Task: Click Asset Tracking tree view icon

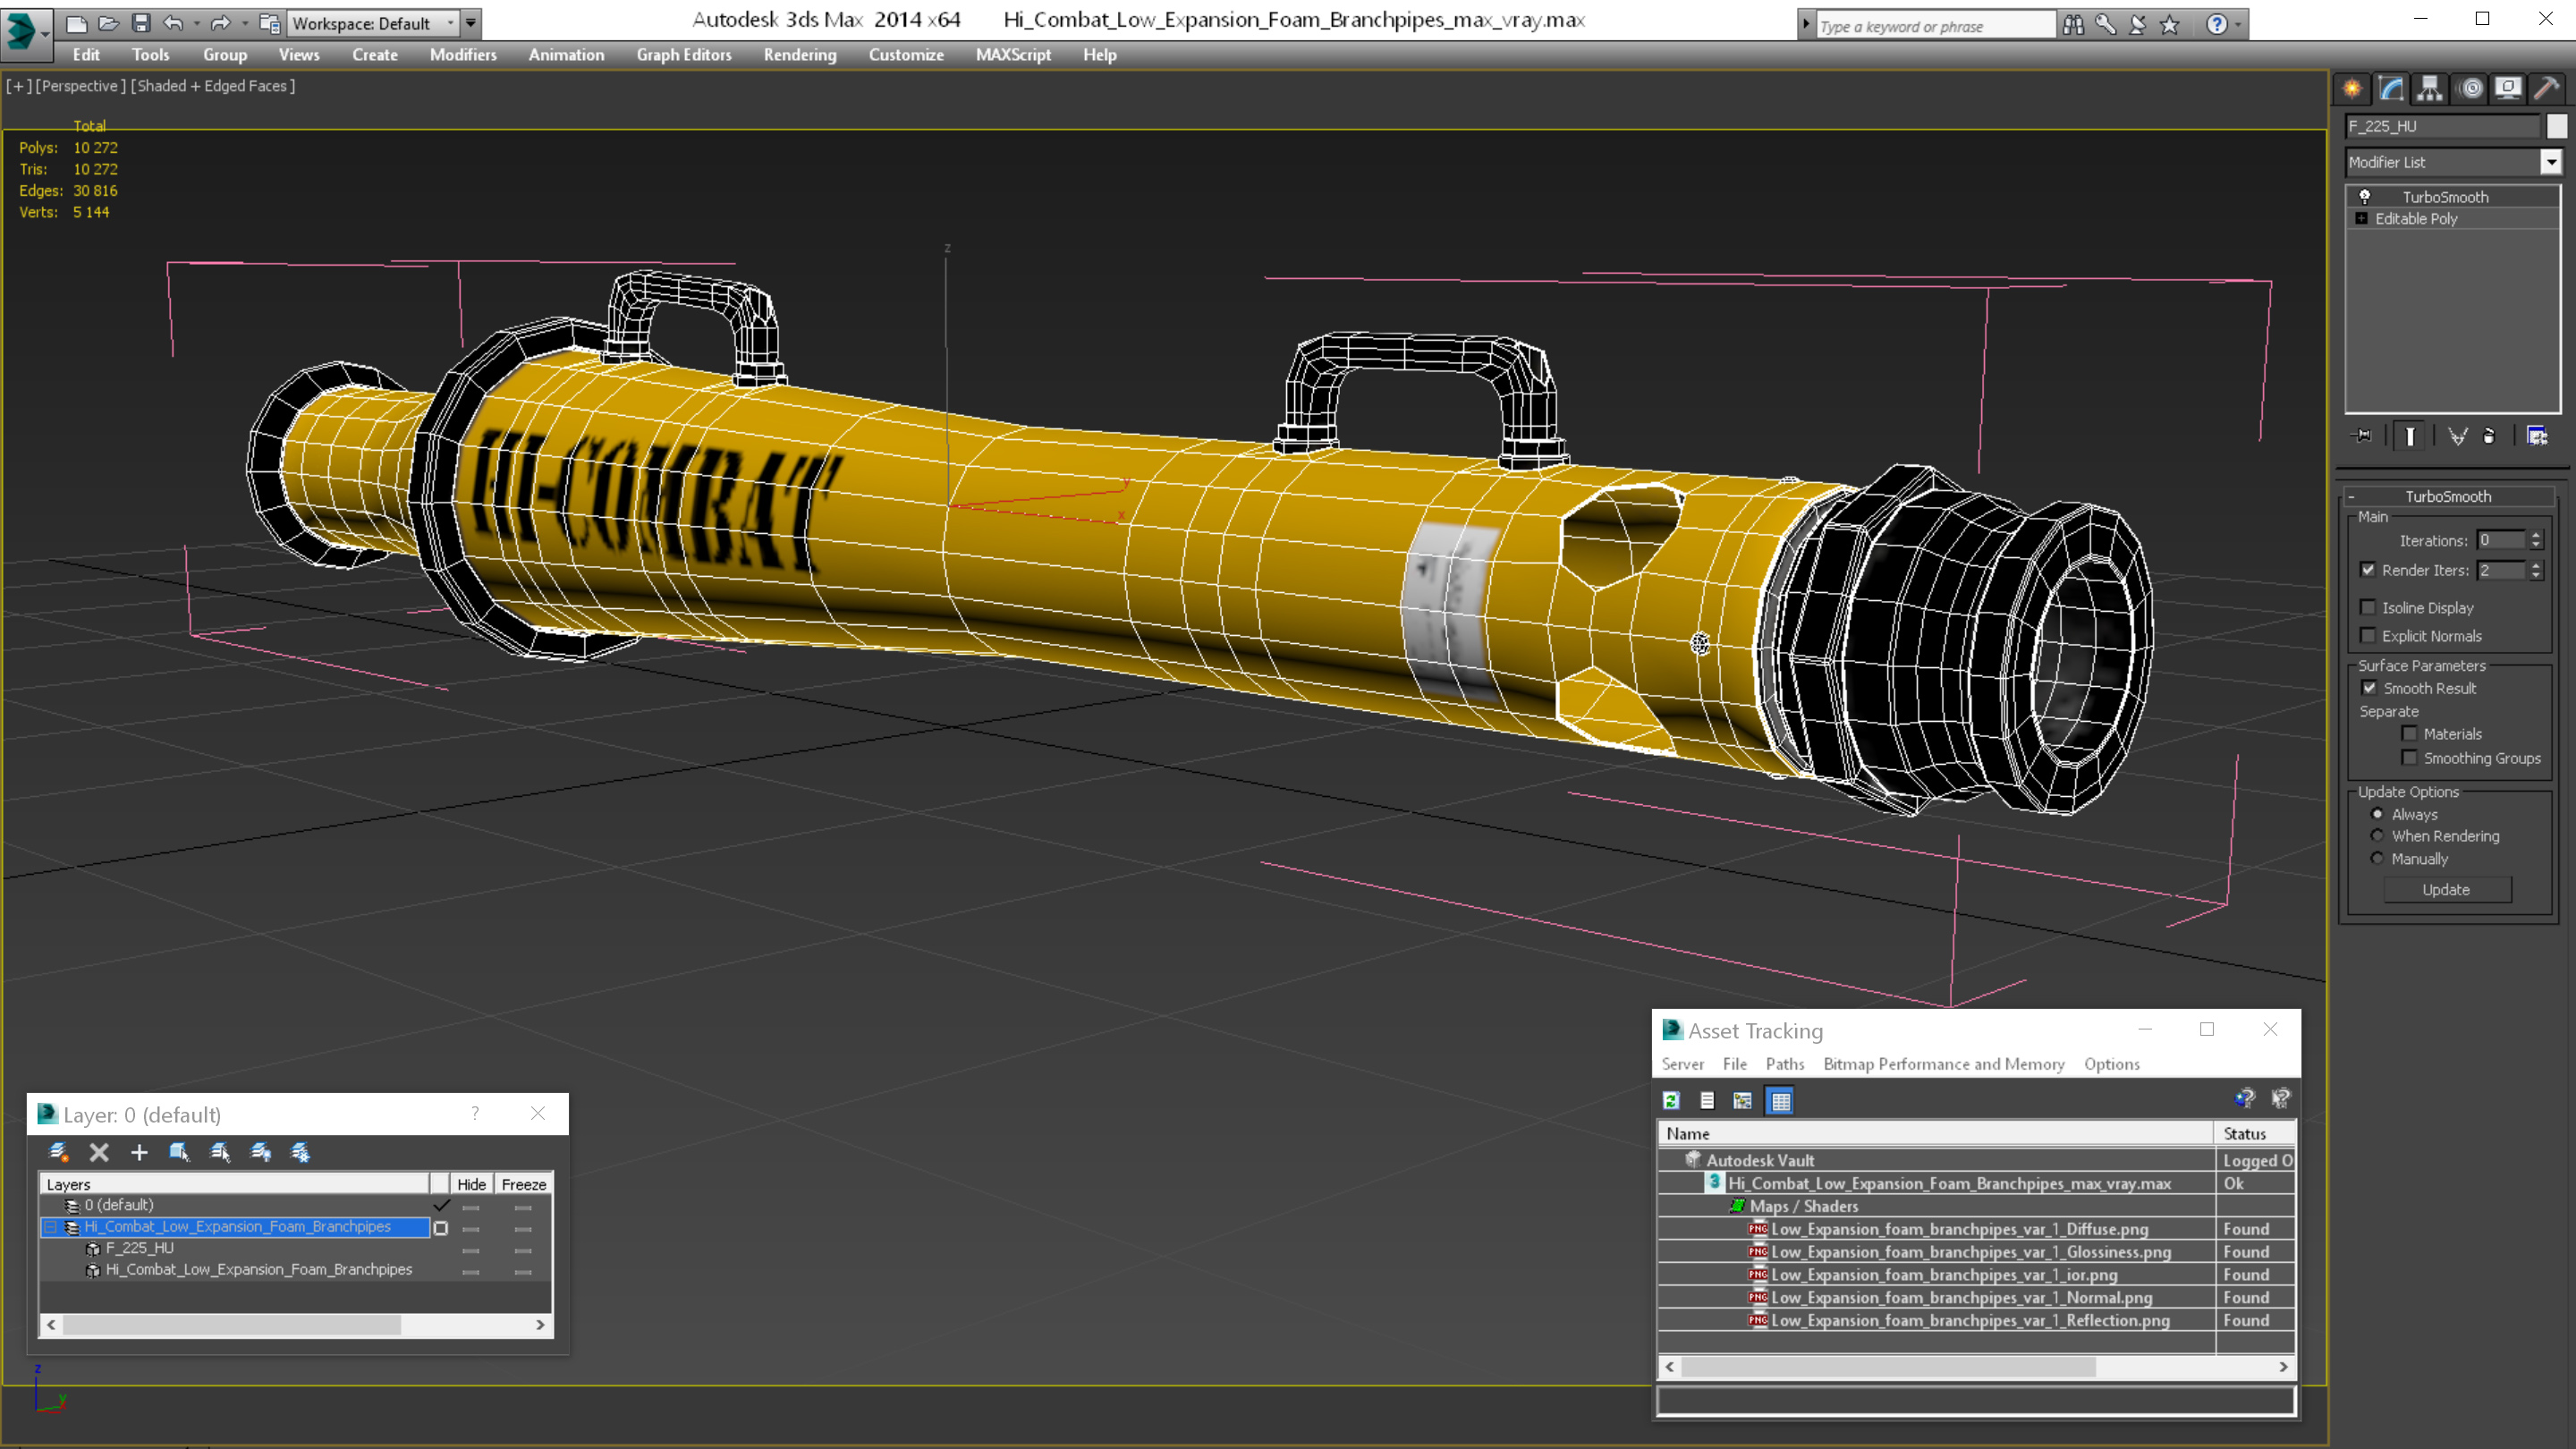Action: [x=1743, y=1100]
